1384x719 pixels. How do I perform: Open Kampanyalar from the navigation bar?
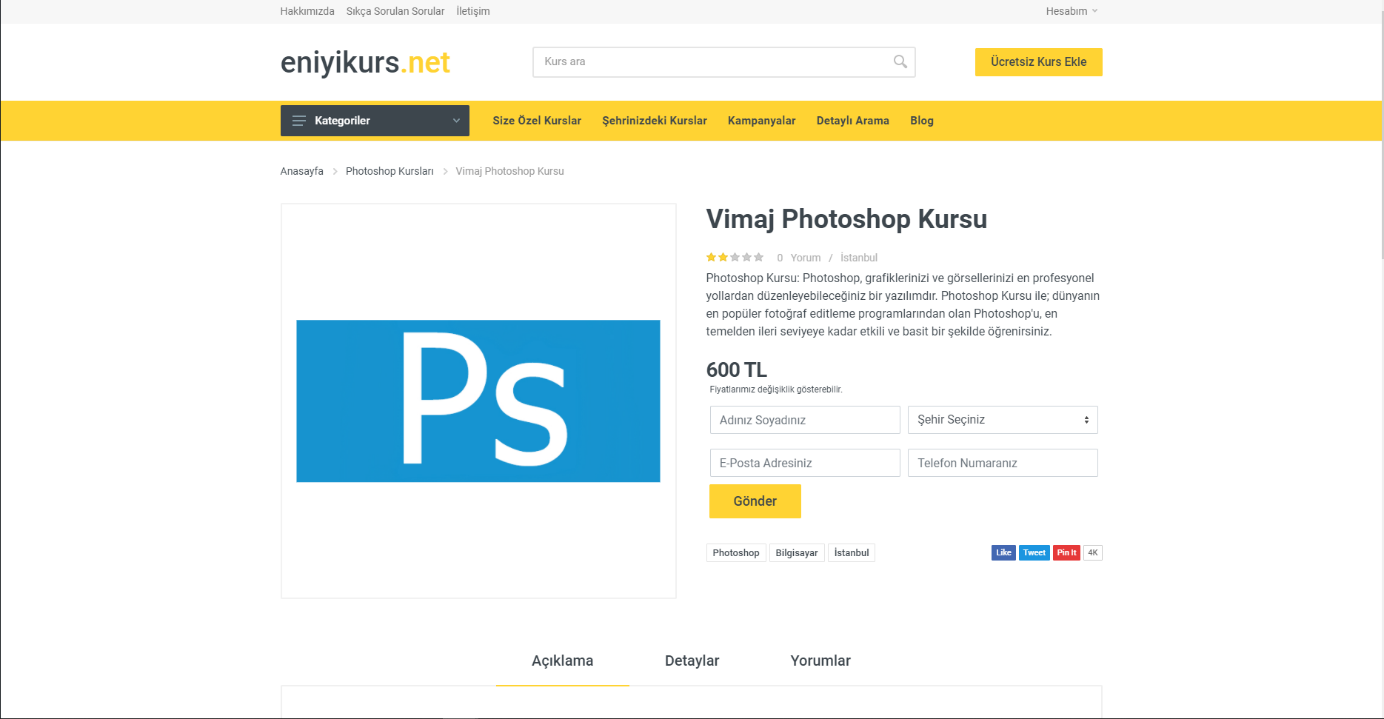761,121
